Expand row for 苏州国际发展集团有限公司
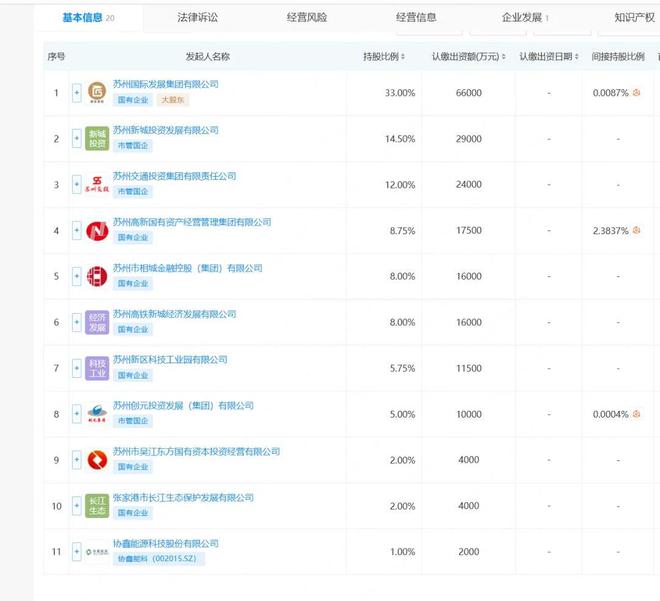This screenshot has height=601, width=660. coord(77,93)
